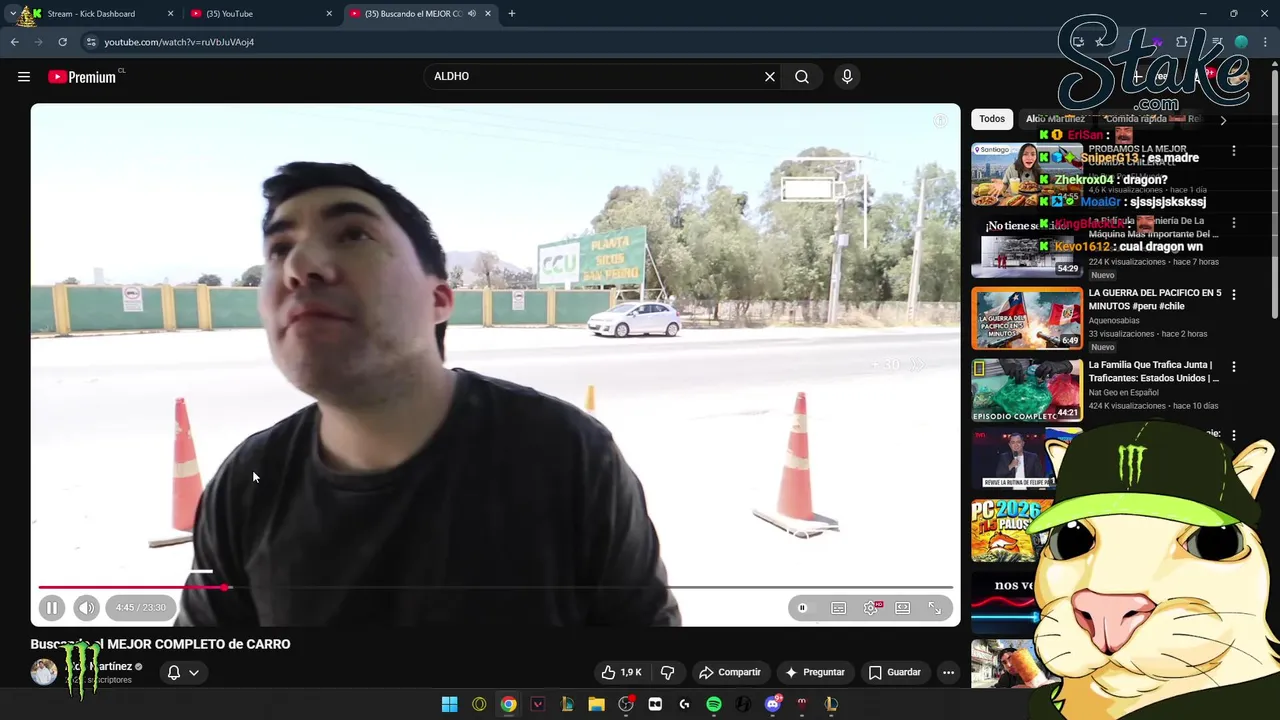Dislike the video

coord(667,672)
